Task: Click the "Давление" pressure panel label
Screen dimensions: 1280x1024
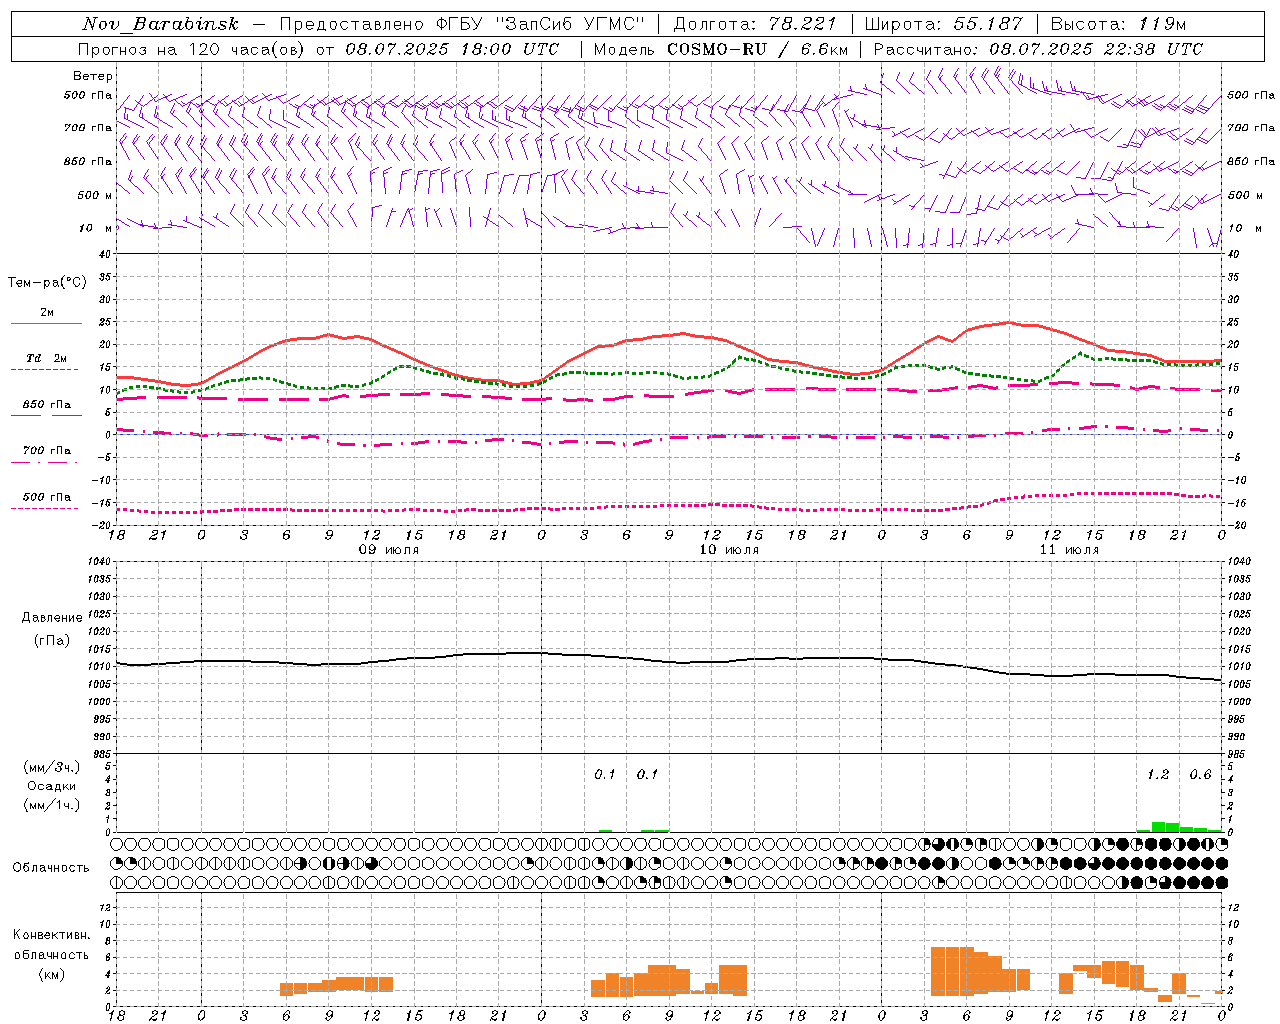Action: 51,618
